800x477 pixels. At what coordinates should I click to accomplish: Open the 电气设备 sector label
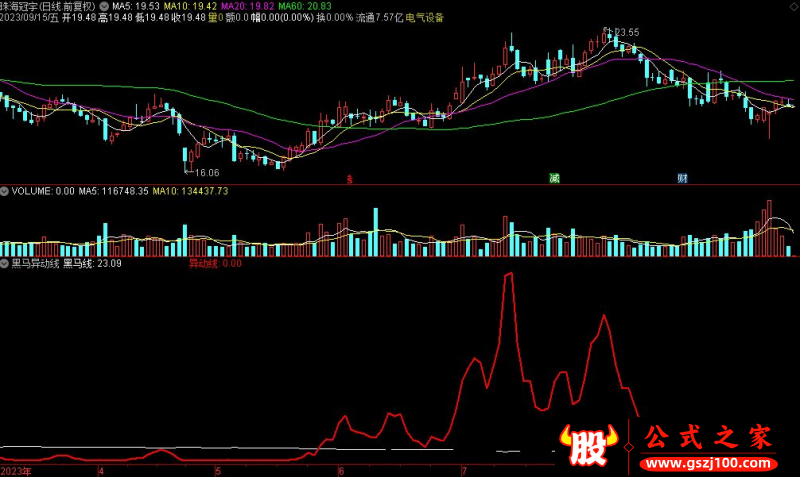click(424, 18)
